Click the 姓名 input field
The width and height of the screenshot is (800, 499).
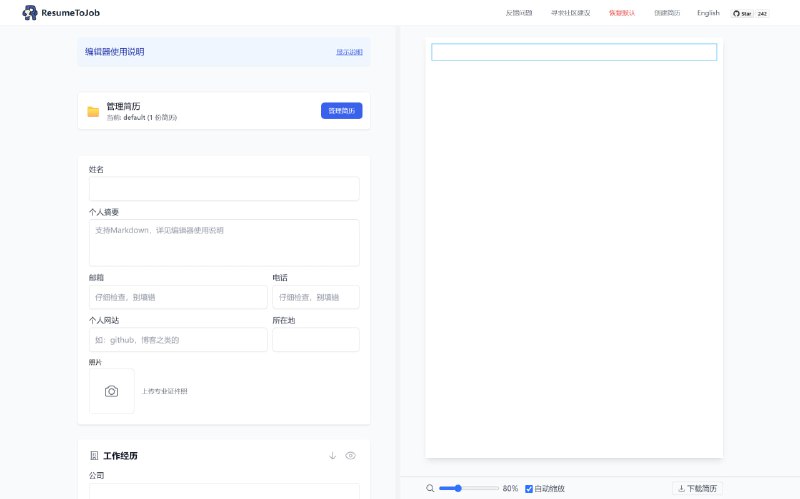tap(224, 189)
